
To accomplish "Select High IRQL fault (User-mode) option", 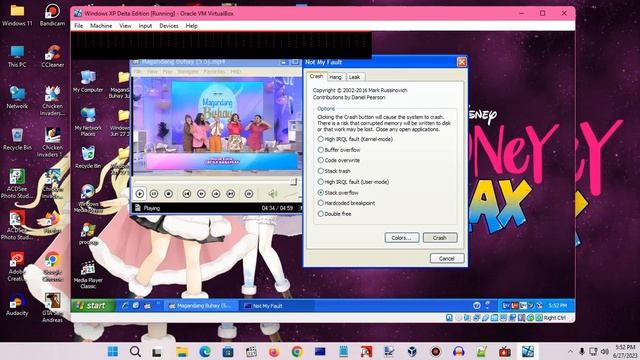I will (x=321, y=182).
